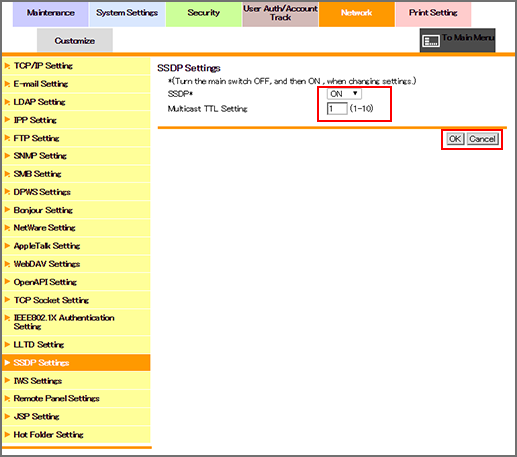Click the Cancel button
517x457 pixels.
482,139
